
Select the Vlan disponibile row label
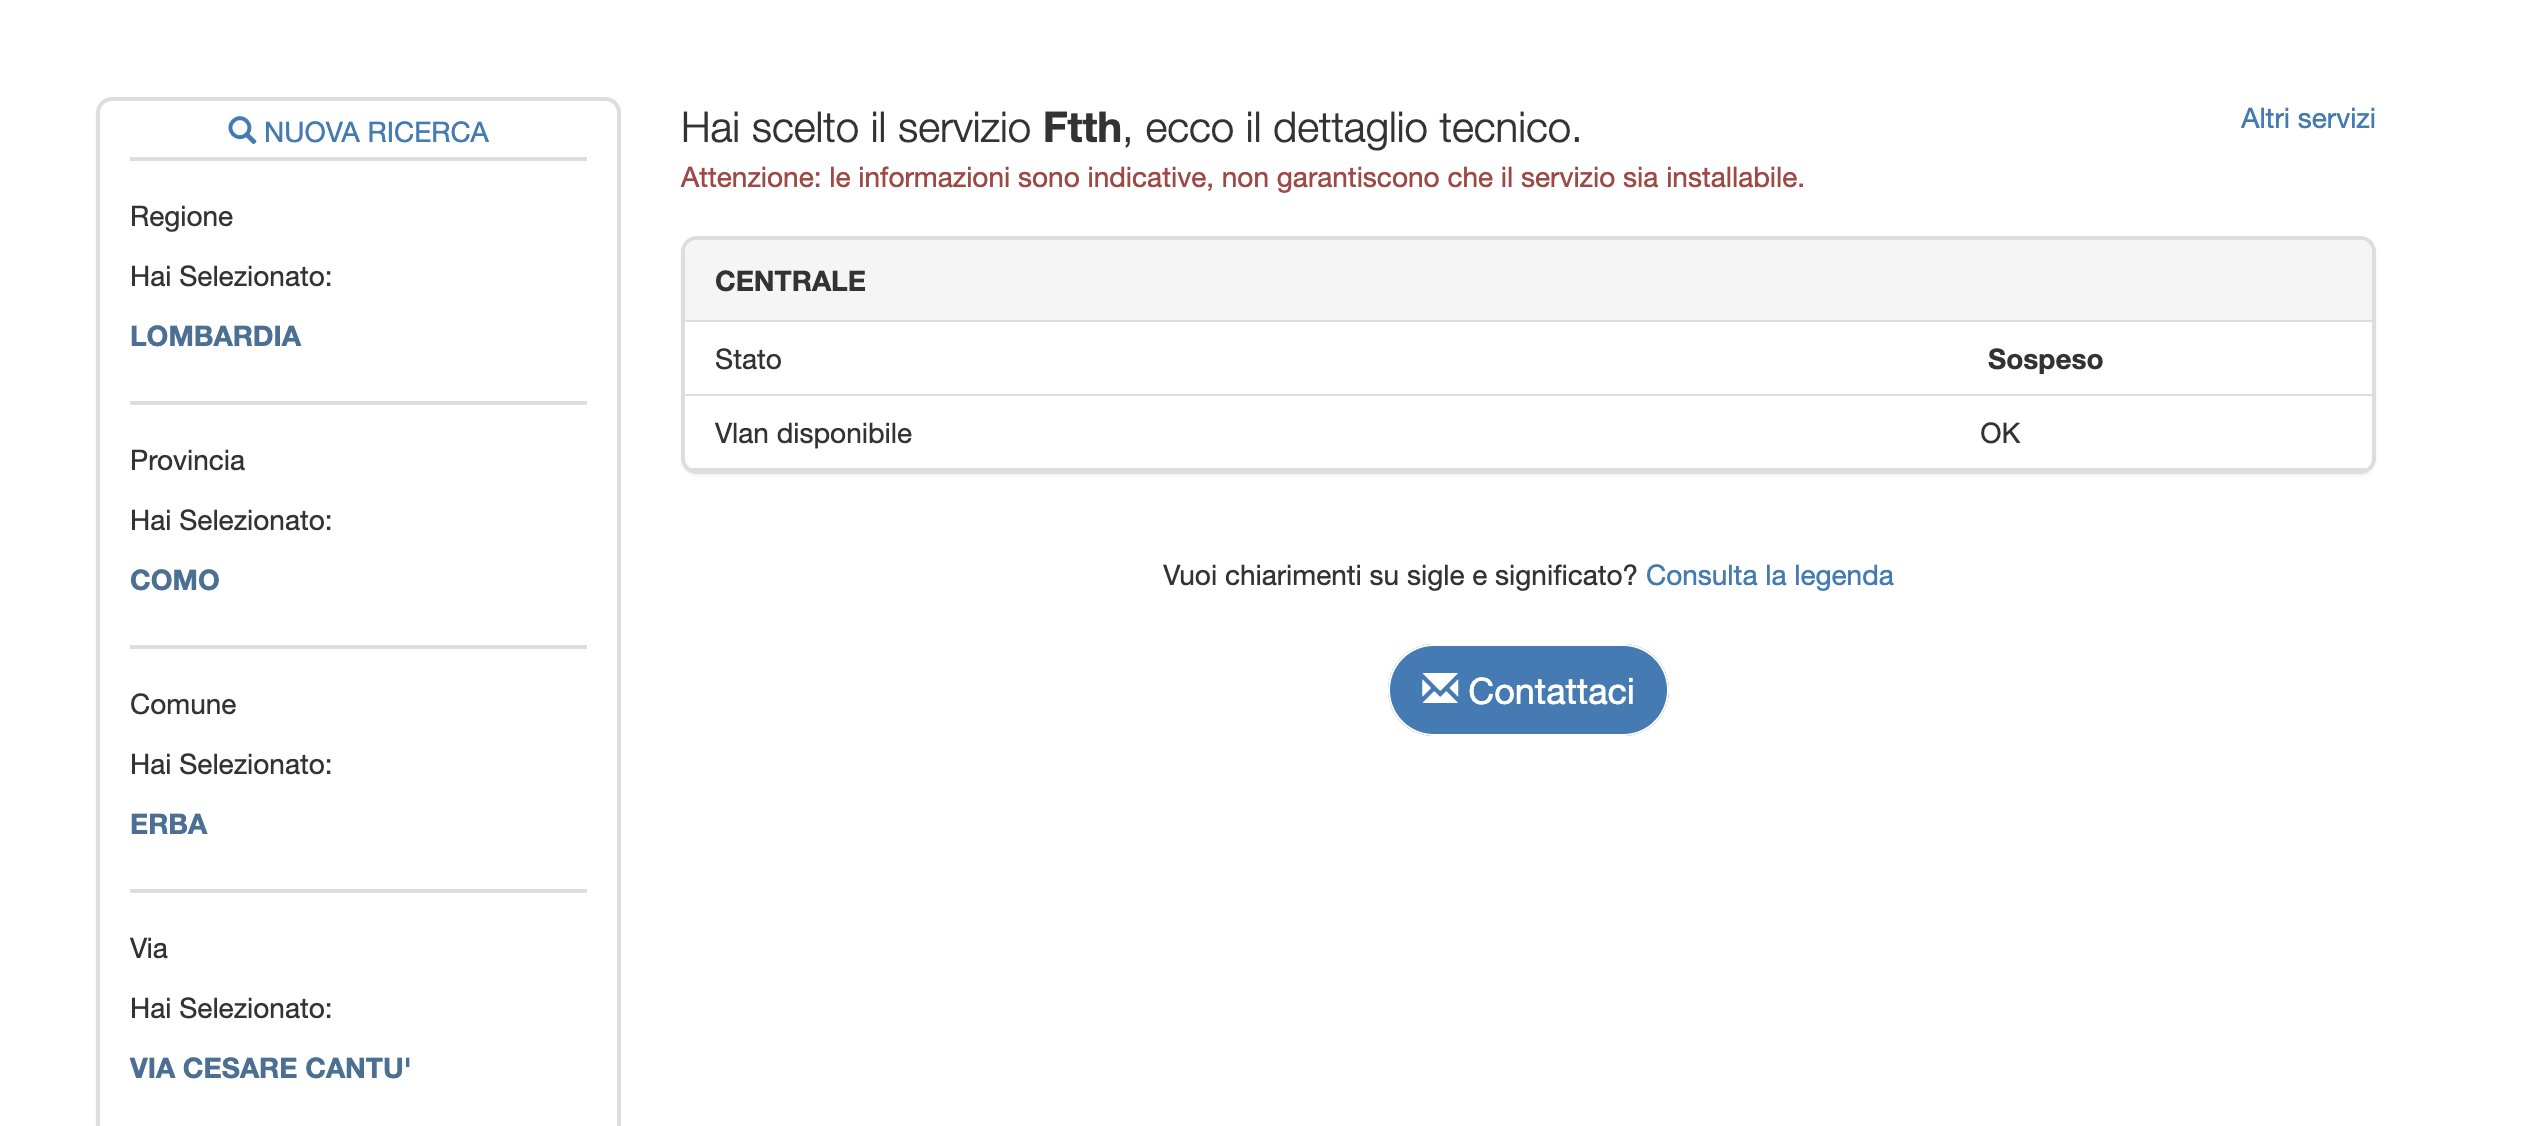point(813,433)
